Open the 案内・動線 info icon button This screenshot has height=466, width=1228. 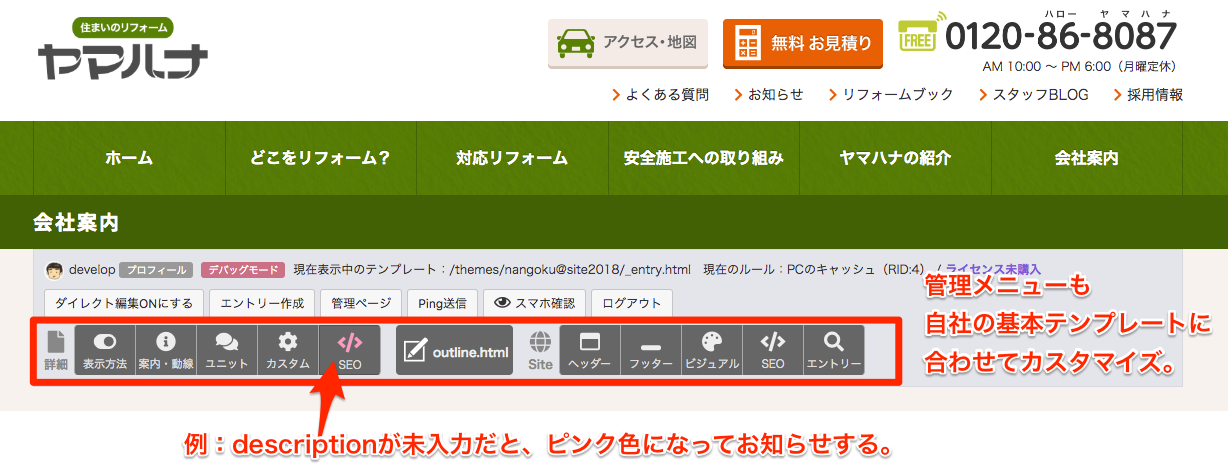pyautogui.click(x=166, y=350)
